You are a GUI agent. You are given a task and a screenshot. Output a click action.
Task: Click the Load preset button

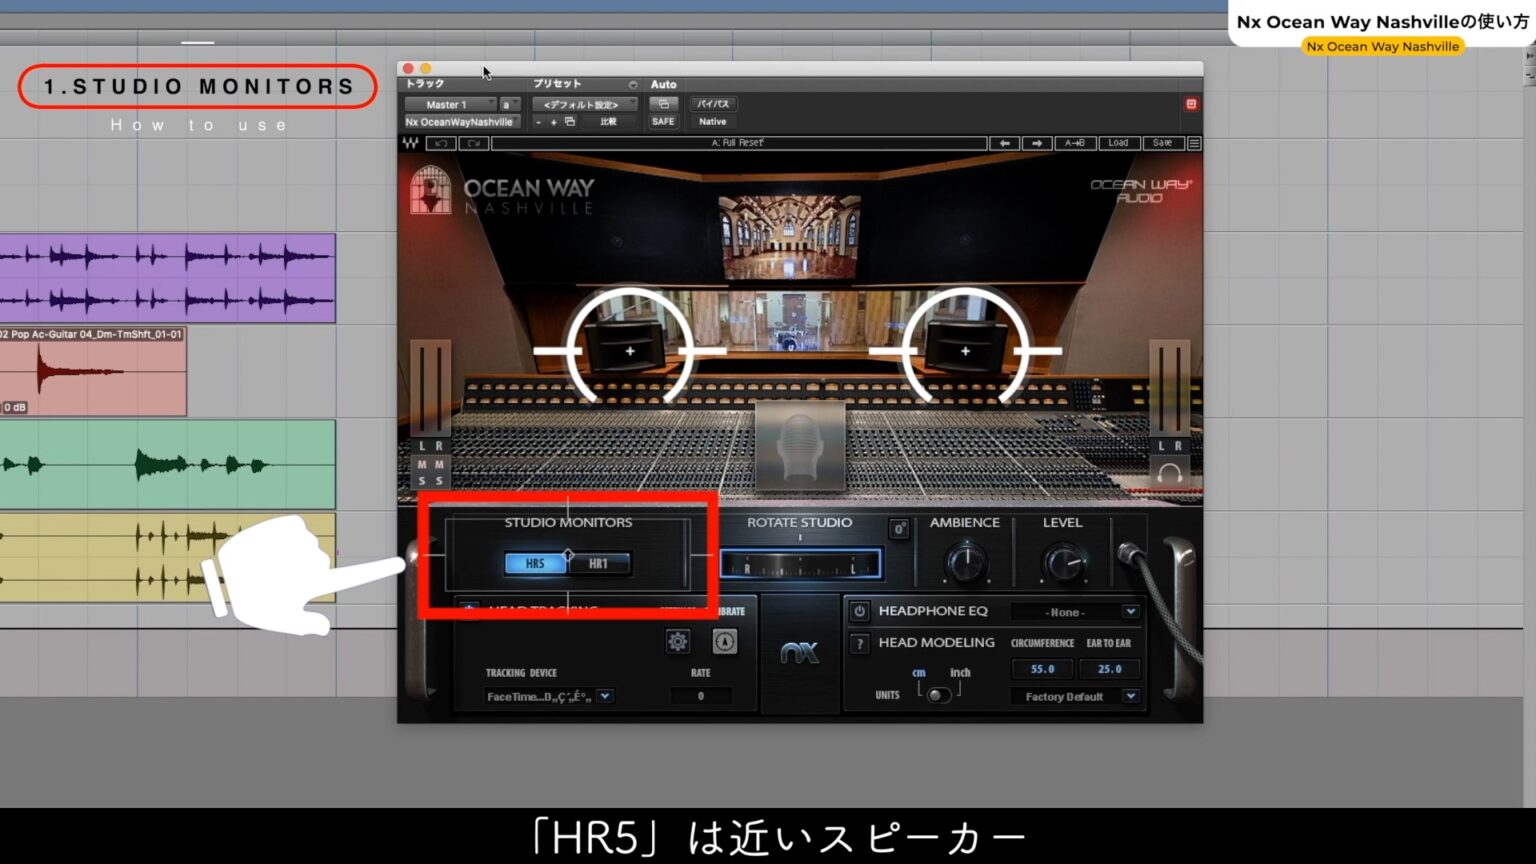(1118, 143)
